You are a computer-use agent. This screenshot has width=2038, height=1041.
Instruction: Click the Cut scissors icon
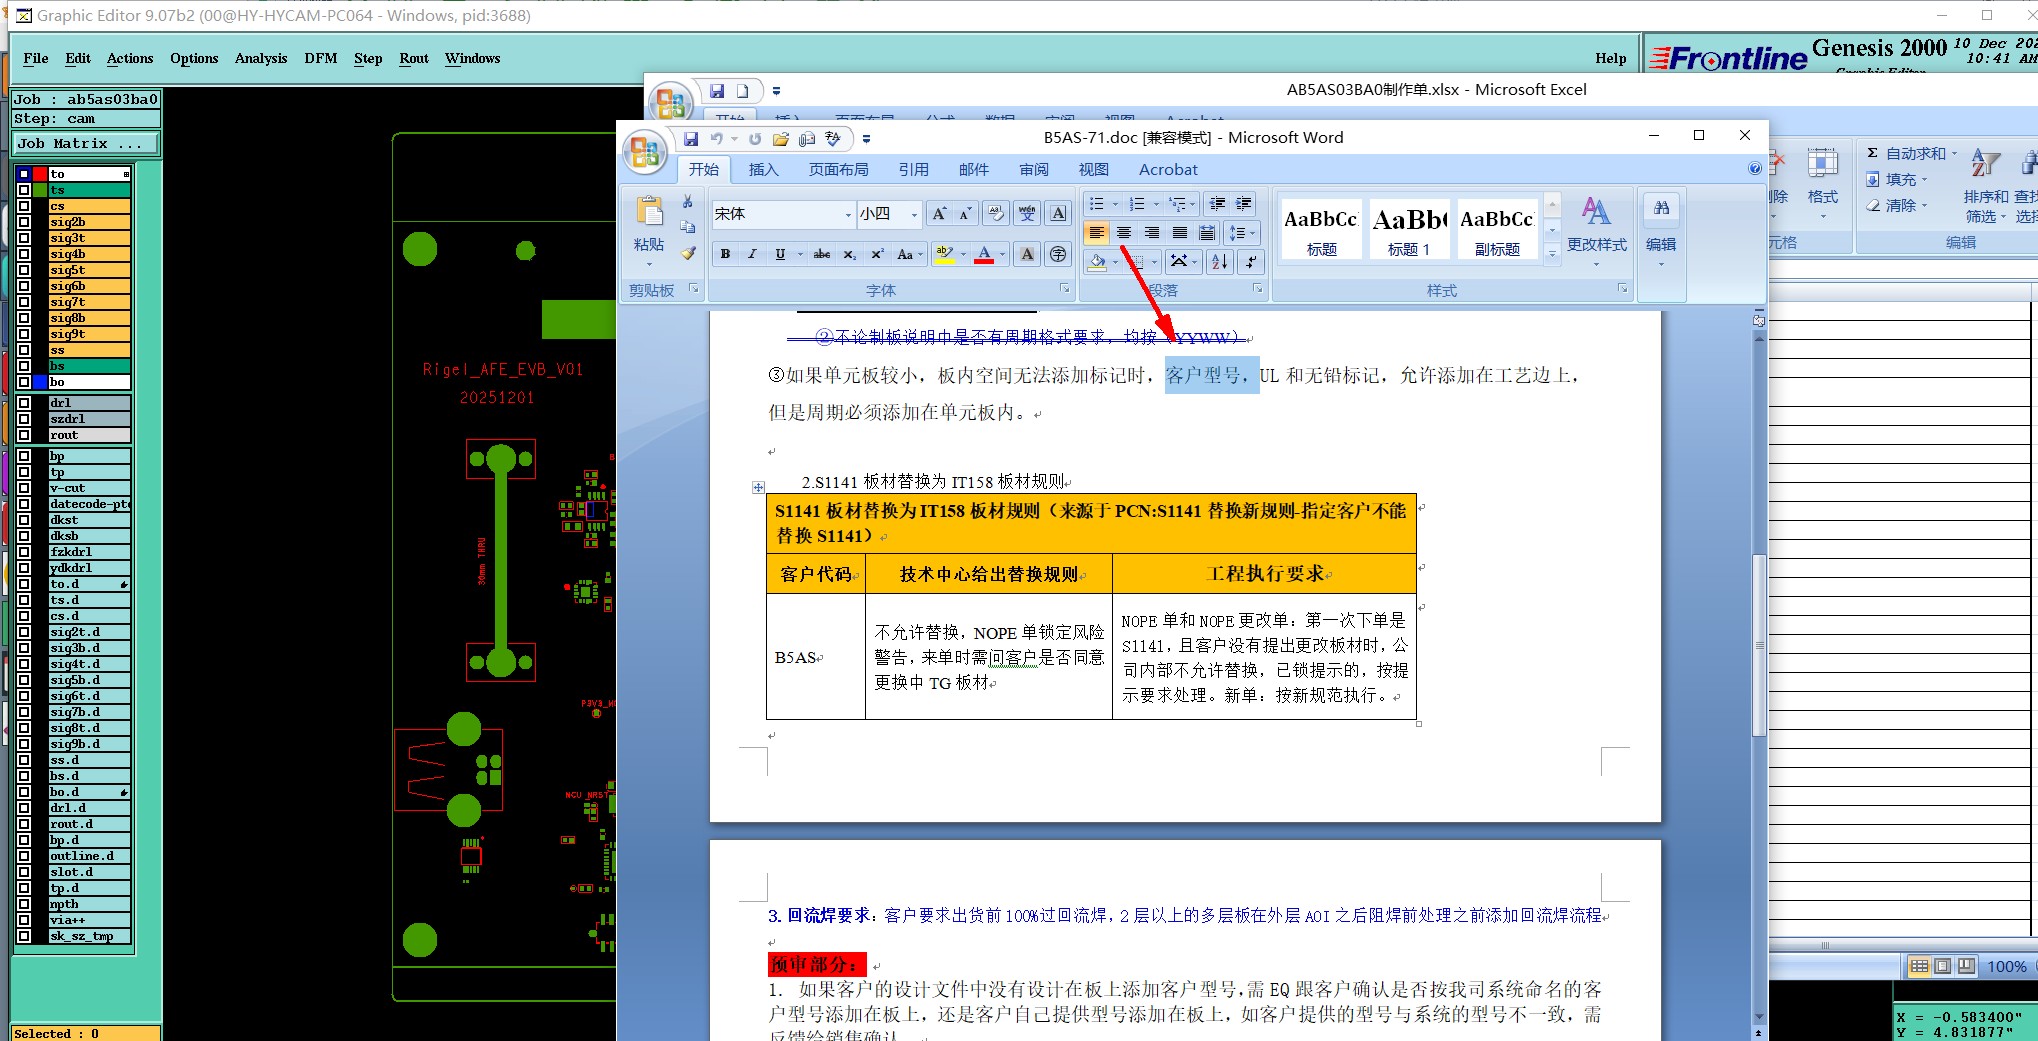[x=688, y=202]
